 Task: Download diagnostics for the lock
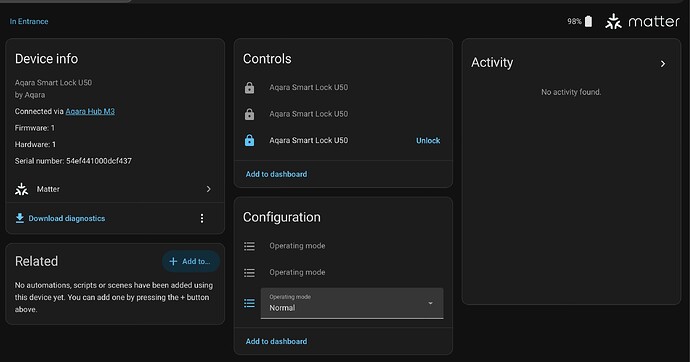(x=67, y=218)
